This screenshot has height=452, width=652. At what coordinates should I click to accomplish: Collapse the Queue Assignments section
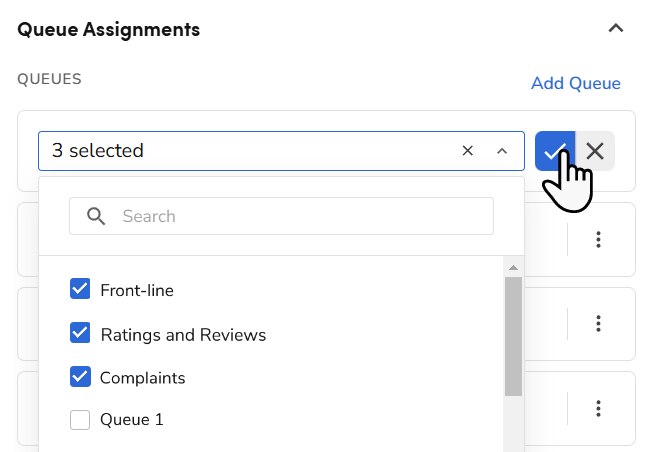click(616, 29)
